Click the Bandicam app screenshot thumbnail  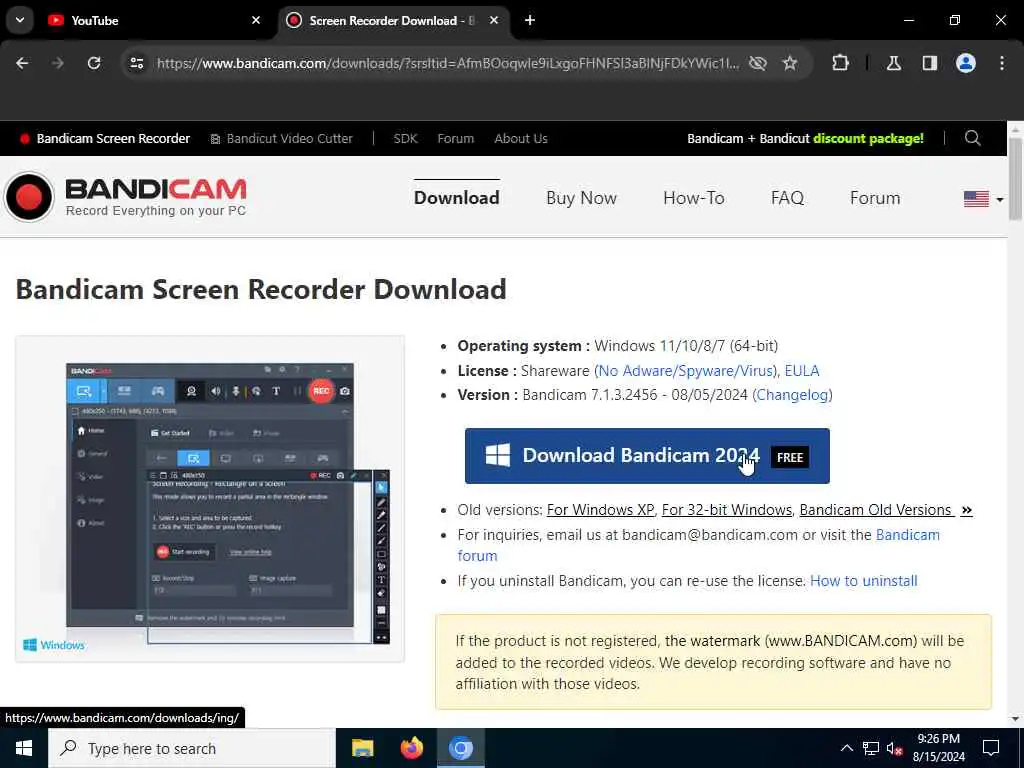tap(210, 499)
